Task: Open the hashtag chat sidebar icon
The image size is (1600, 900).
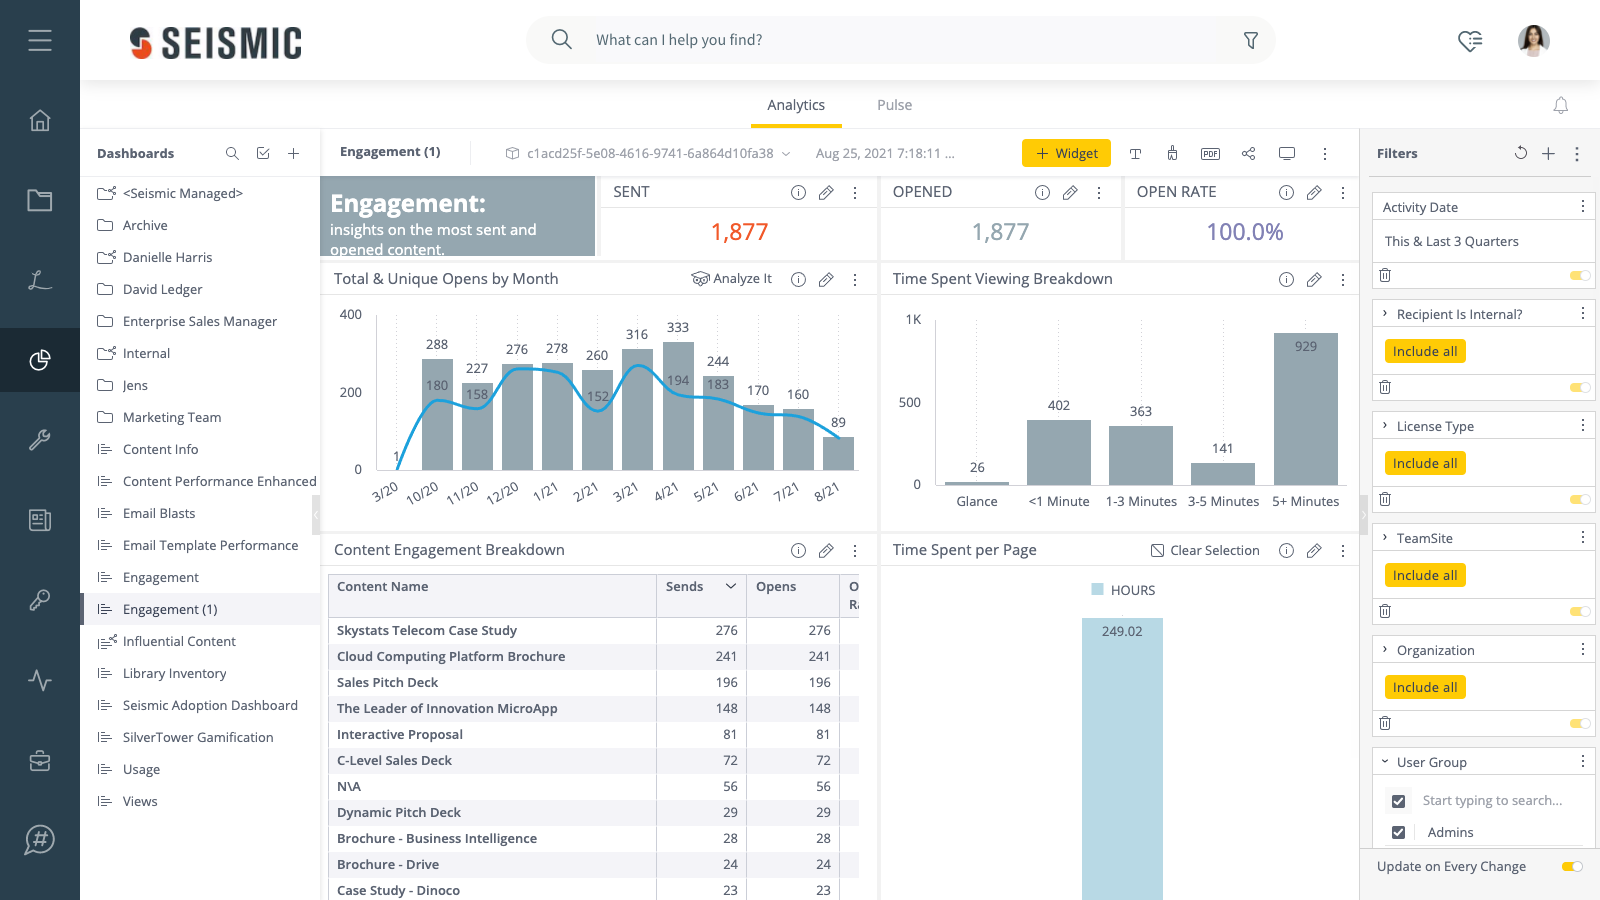Action: tap(40, 840)
